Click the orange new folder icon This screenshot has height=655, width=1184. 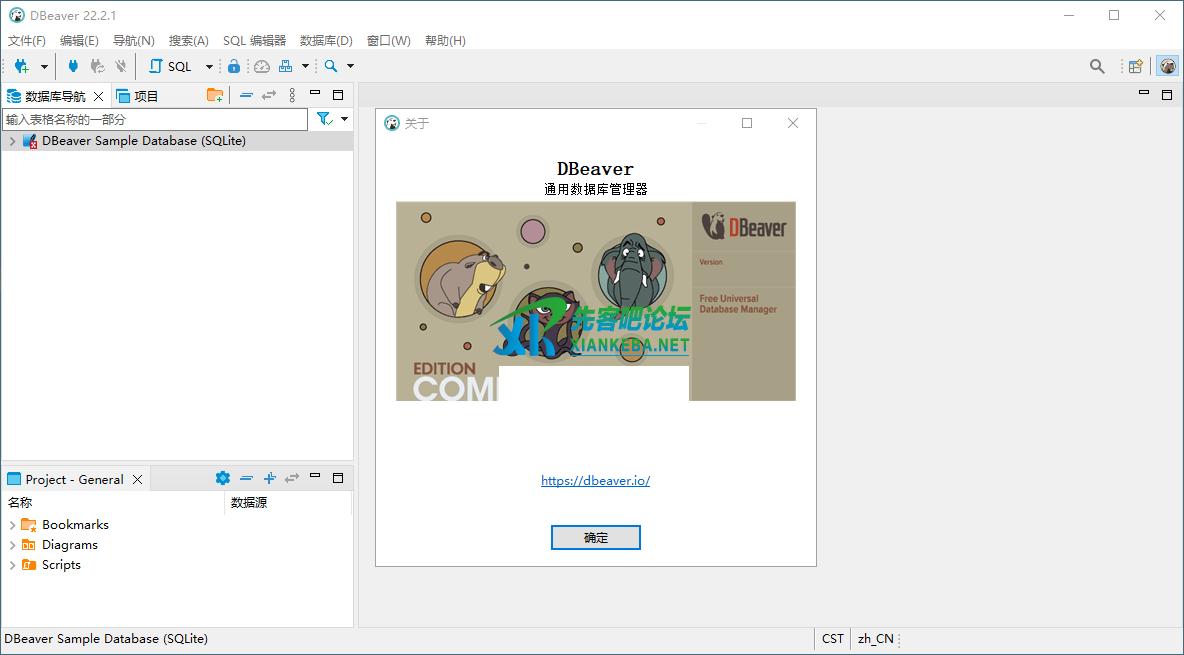pos(215,95)
